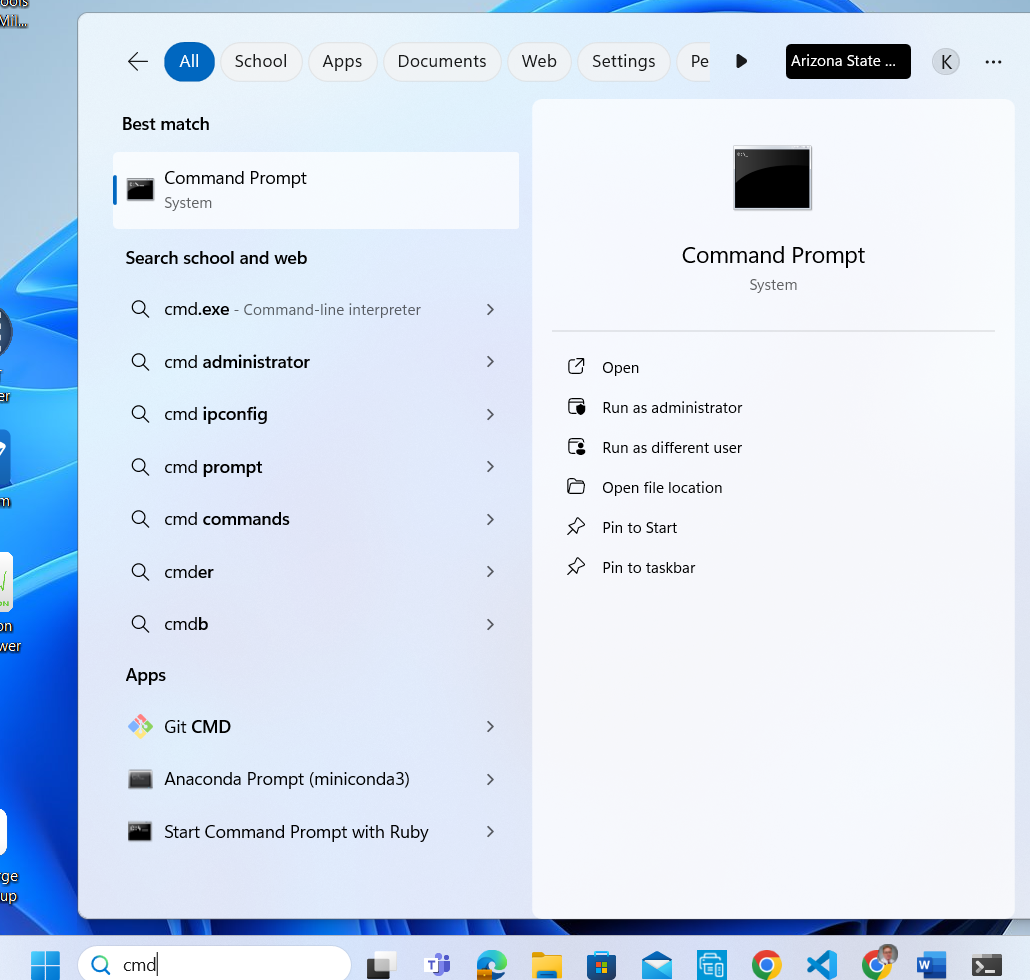Expand the Git CMD app chevron

tap(490, 726)
